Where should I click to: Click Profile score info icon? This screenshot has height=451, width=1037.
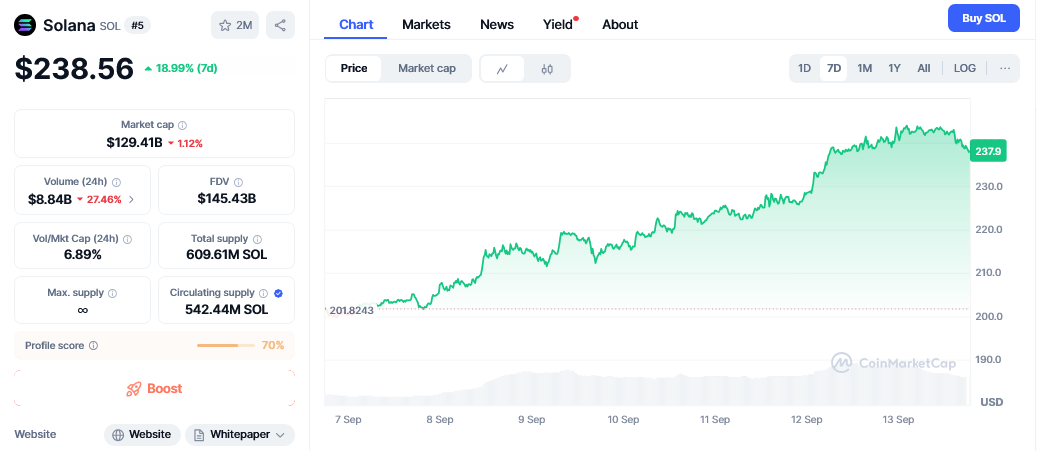[x=93, y=345]
